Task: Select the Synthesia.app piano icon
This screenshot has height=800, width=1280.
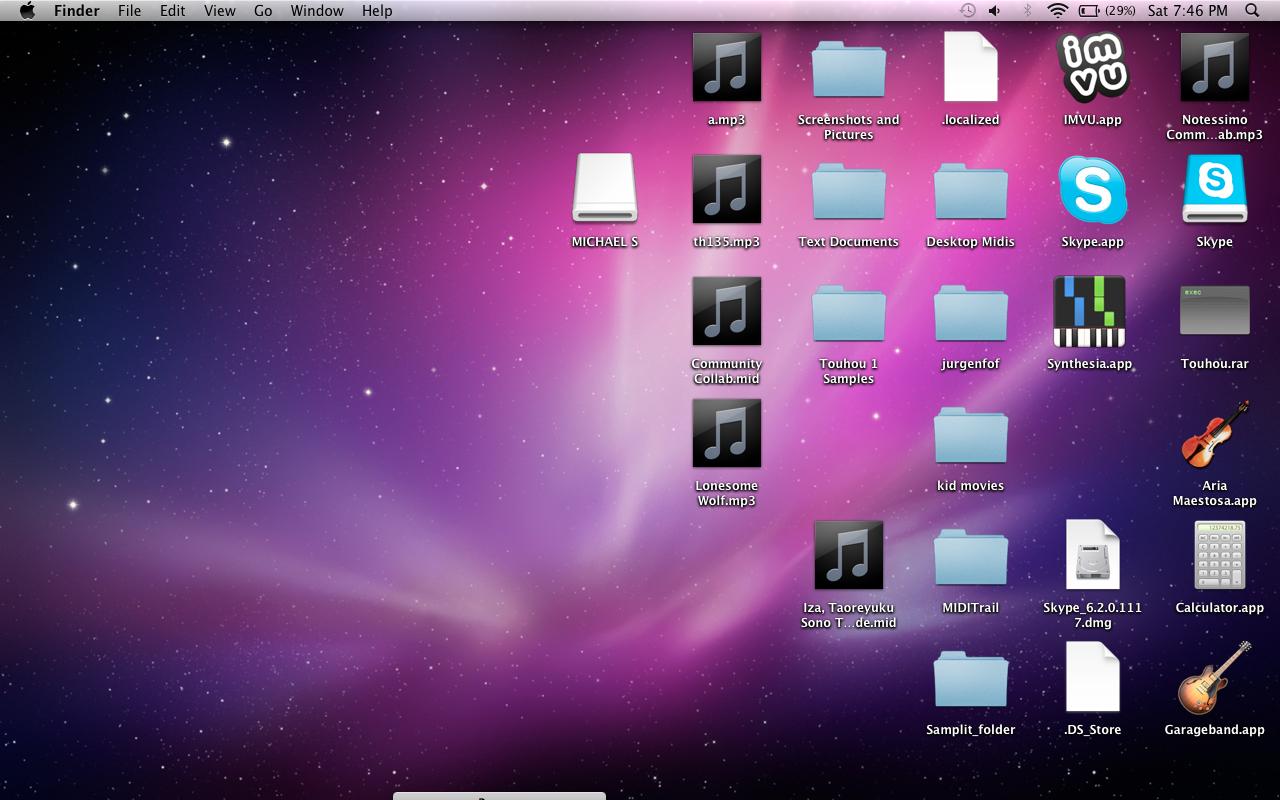Action: [x=1089, y=311]
